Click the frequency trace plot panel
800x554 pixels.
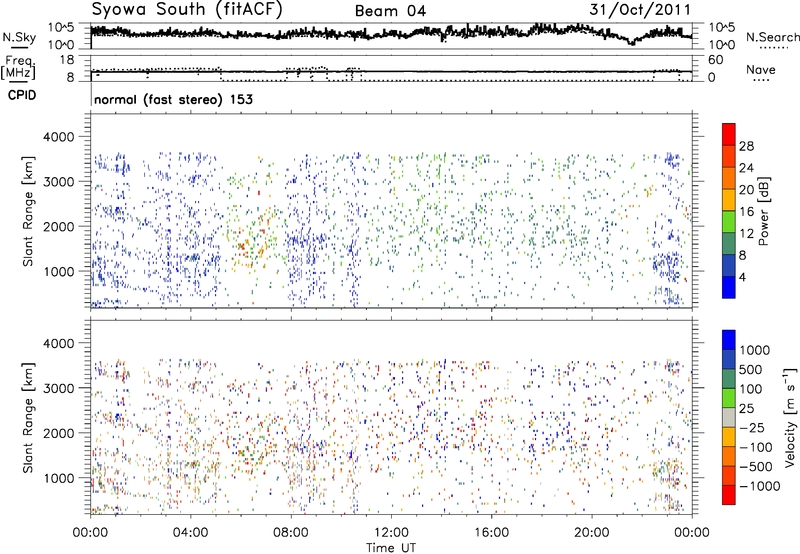click(391, 68)
